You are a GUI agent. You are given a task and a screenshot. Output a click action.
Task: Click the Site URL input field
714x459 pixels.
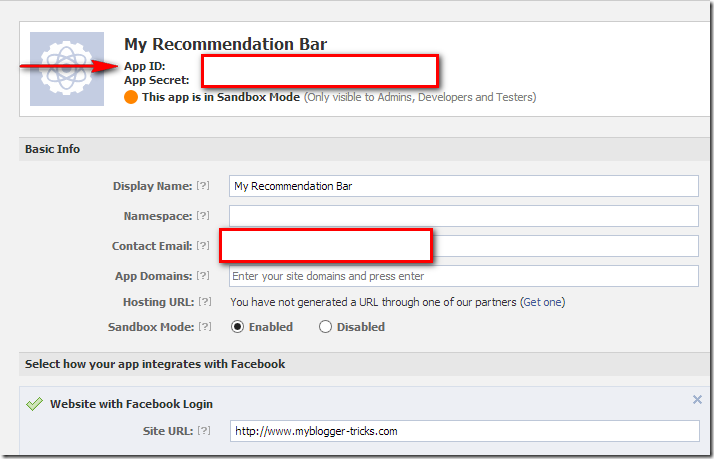(x=463, y=431)
